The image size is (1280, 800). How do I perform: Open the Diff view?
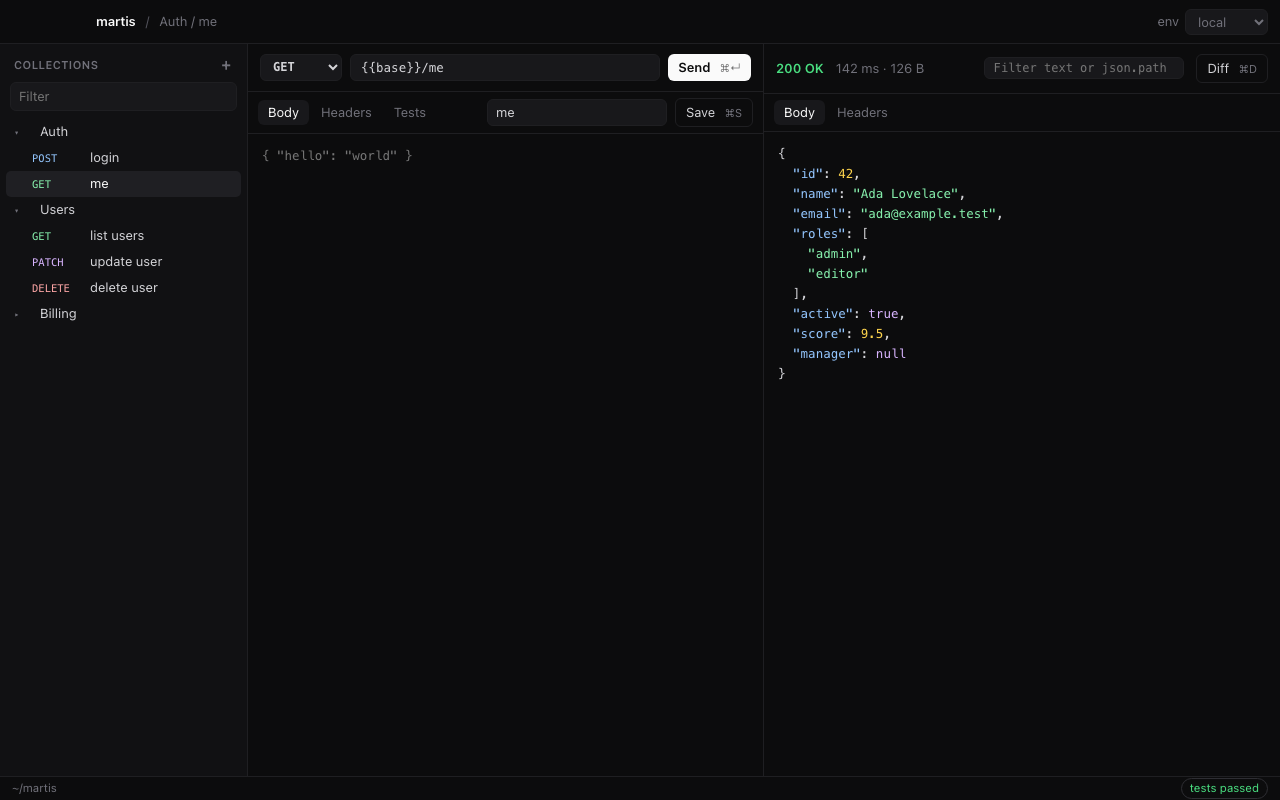pos(1232,68)
